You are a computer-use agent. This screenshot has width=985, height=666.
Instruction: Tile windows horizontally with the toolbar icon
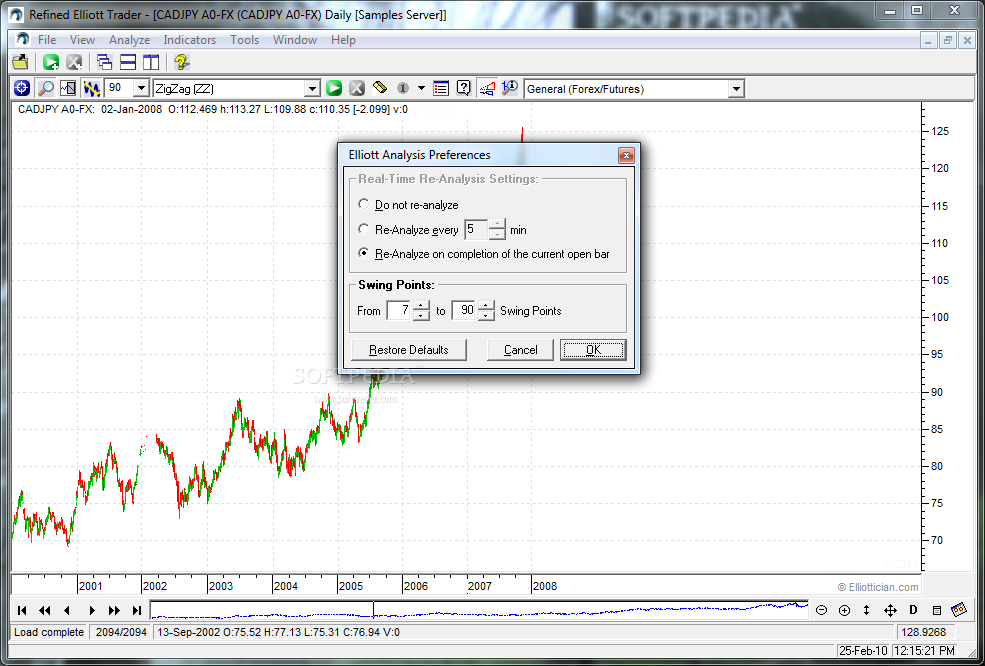(x=128, y=62)
